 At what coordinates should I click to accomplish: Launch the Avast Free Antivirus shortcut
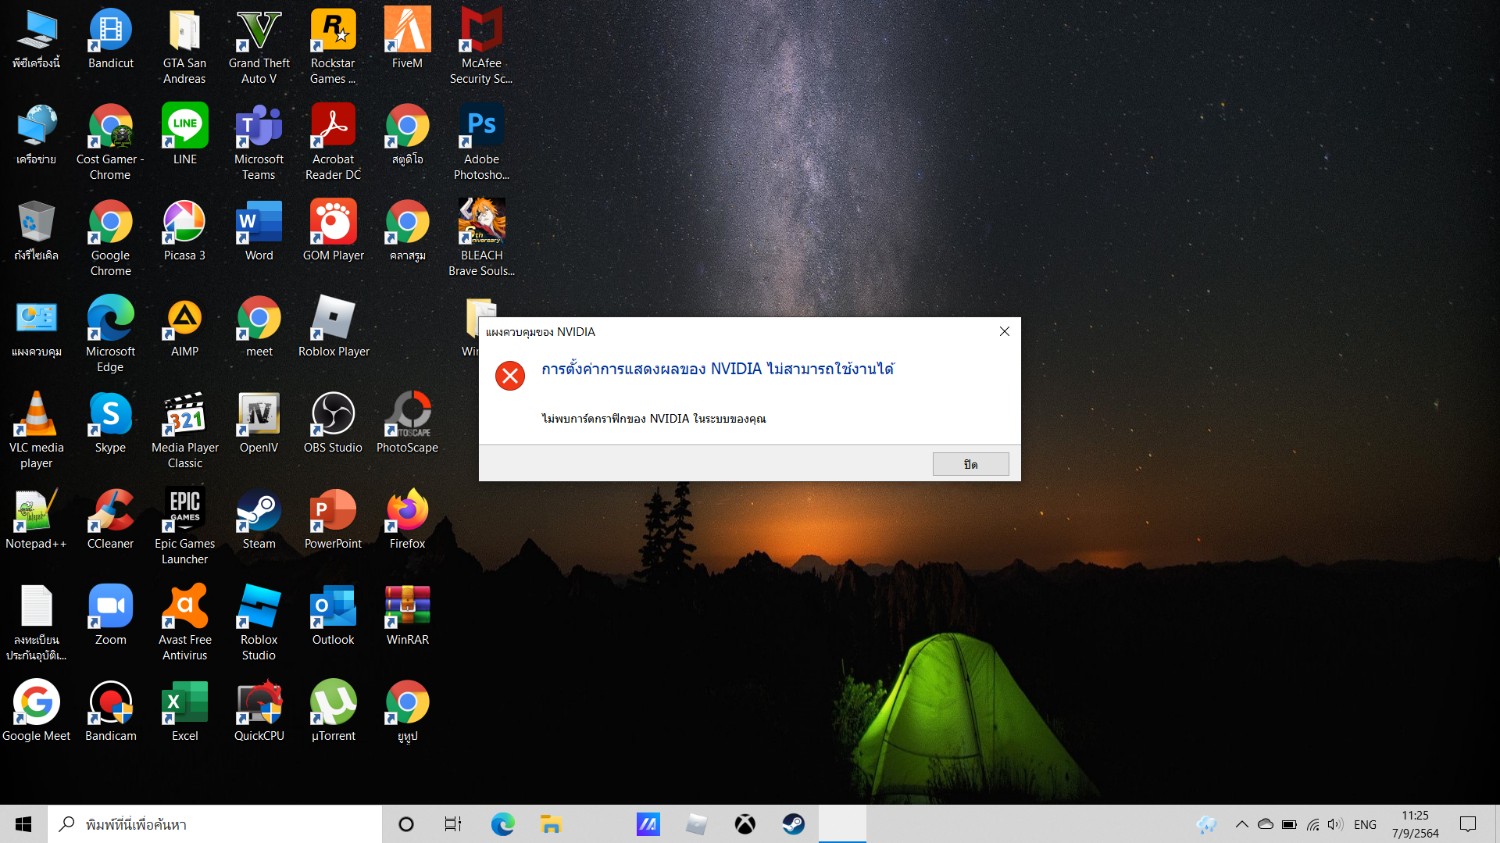185,622
